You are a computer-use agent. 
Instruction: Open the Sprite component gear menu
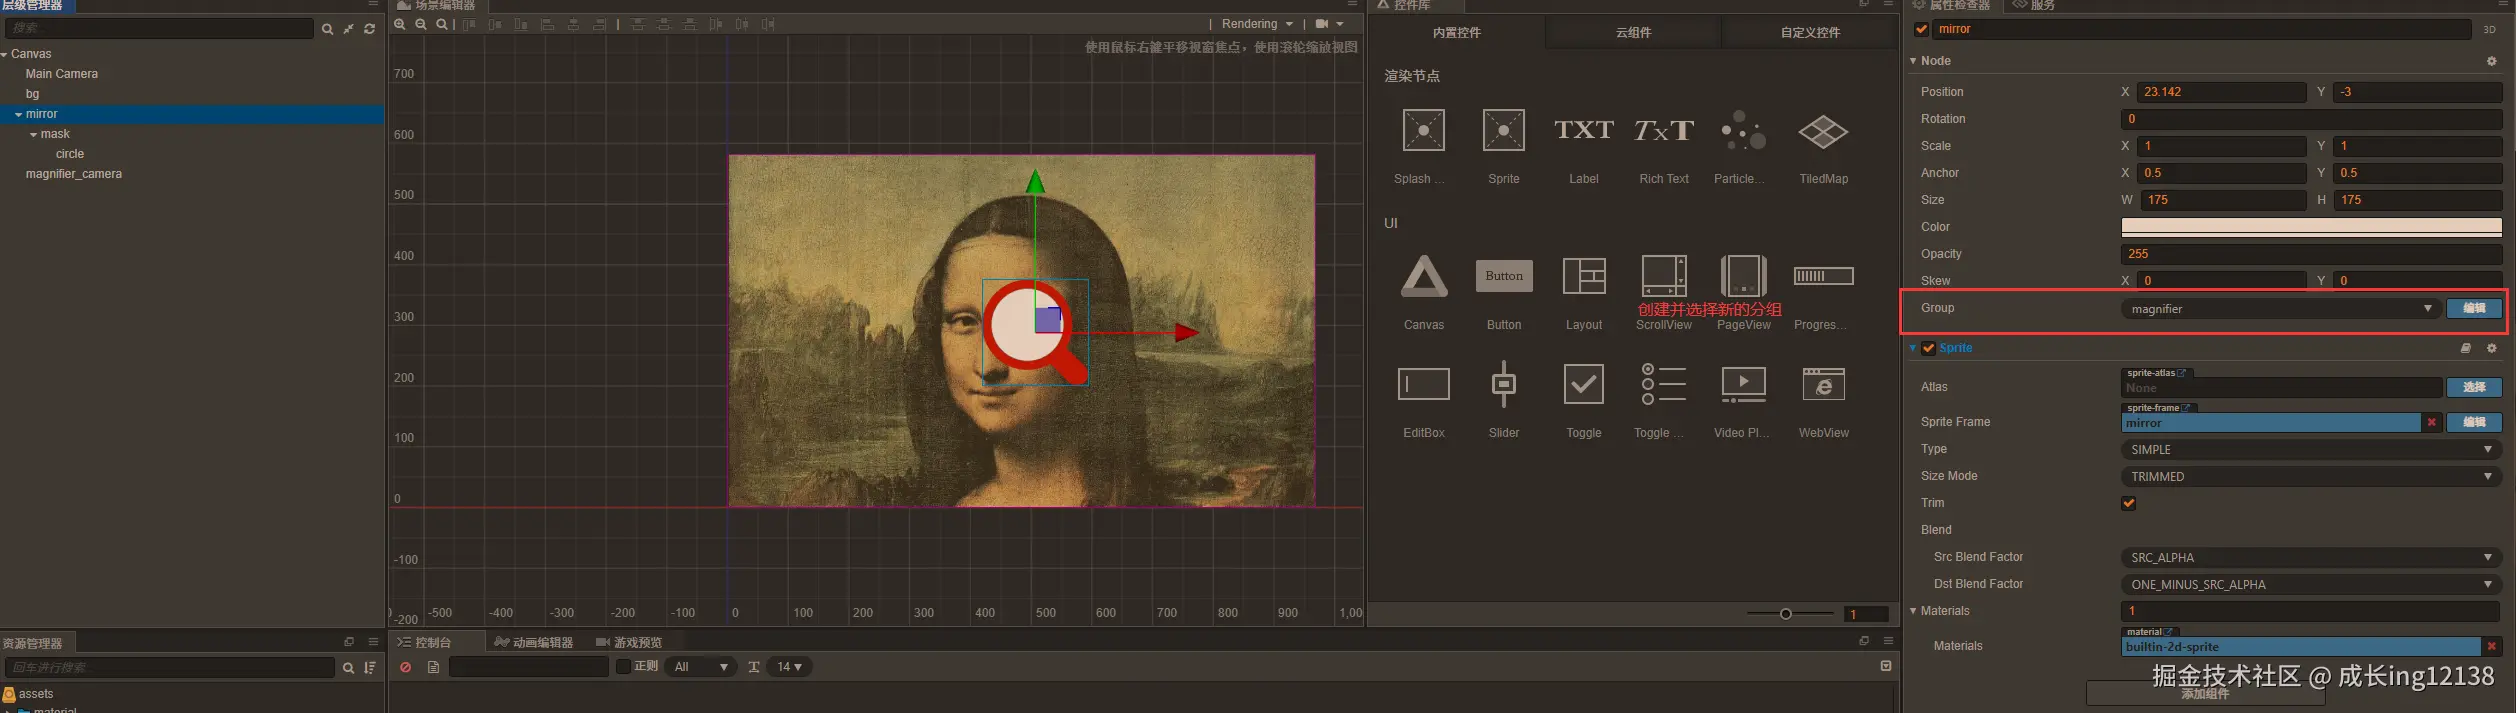click(x=2492, y=348)
